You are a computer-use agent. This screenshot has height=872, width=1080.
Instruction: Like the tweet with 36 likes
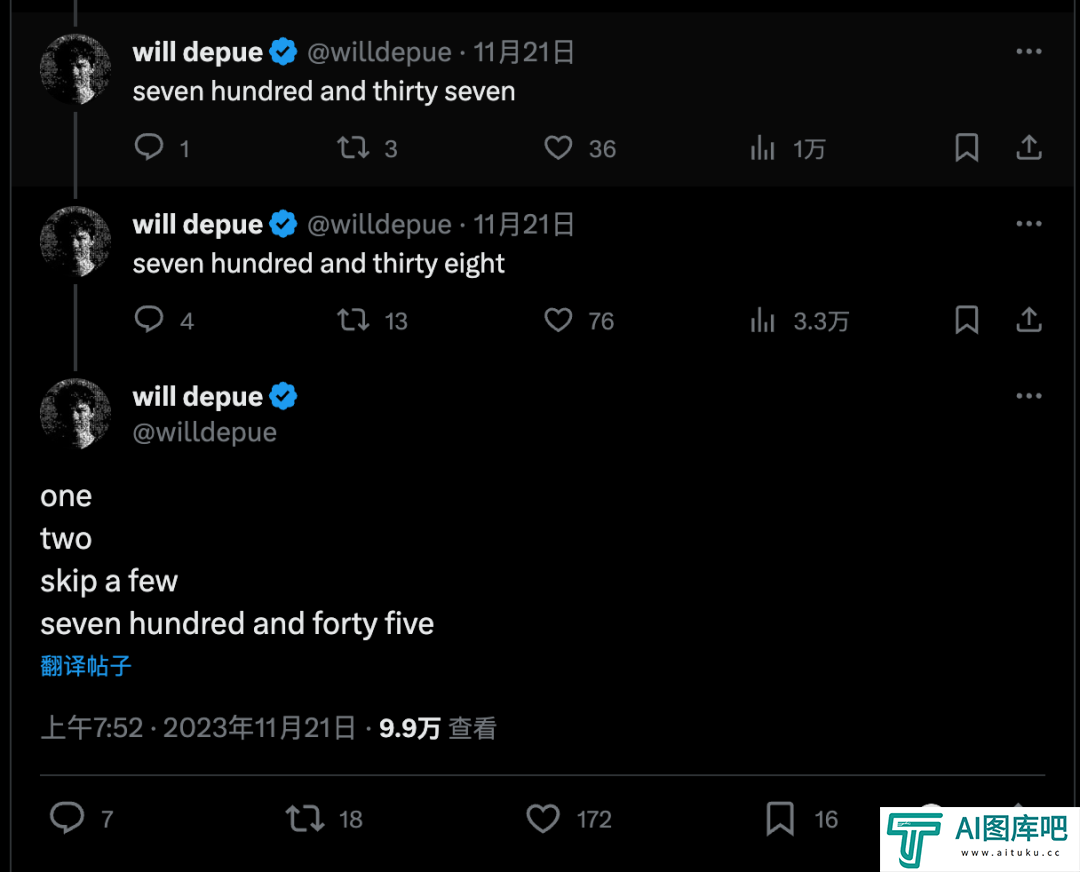[558, 147]
